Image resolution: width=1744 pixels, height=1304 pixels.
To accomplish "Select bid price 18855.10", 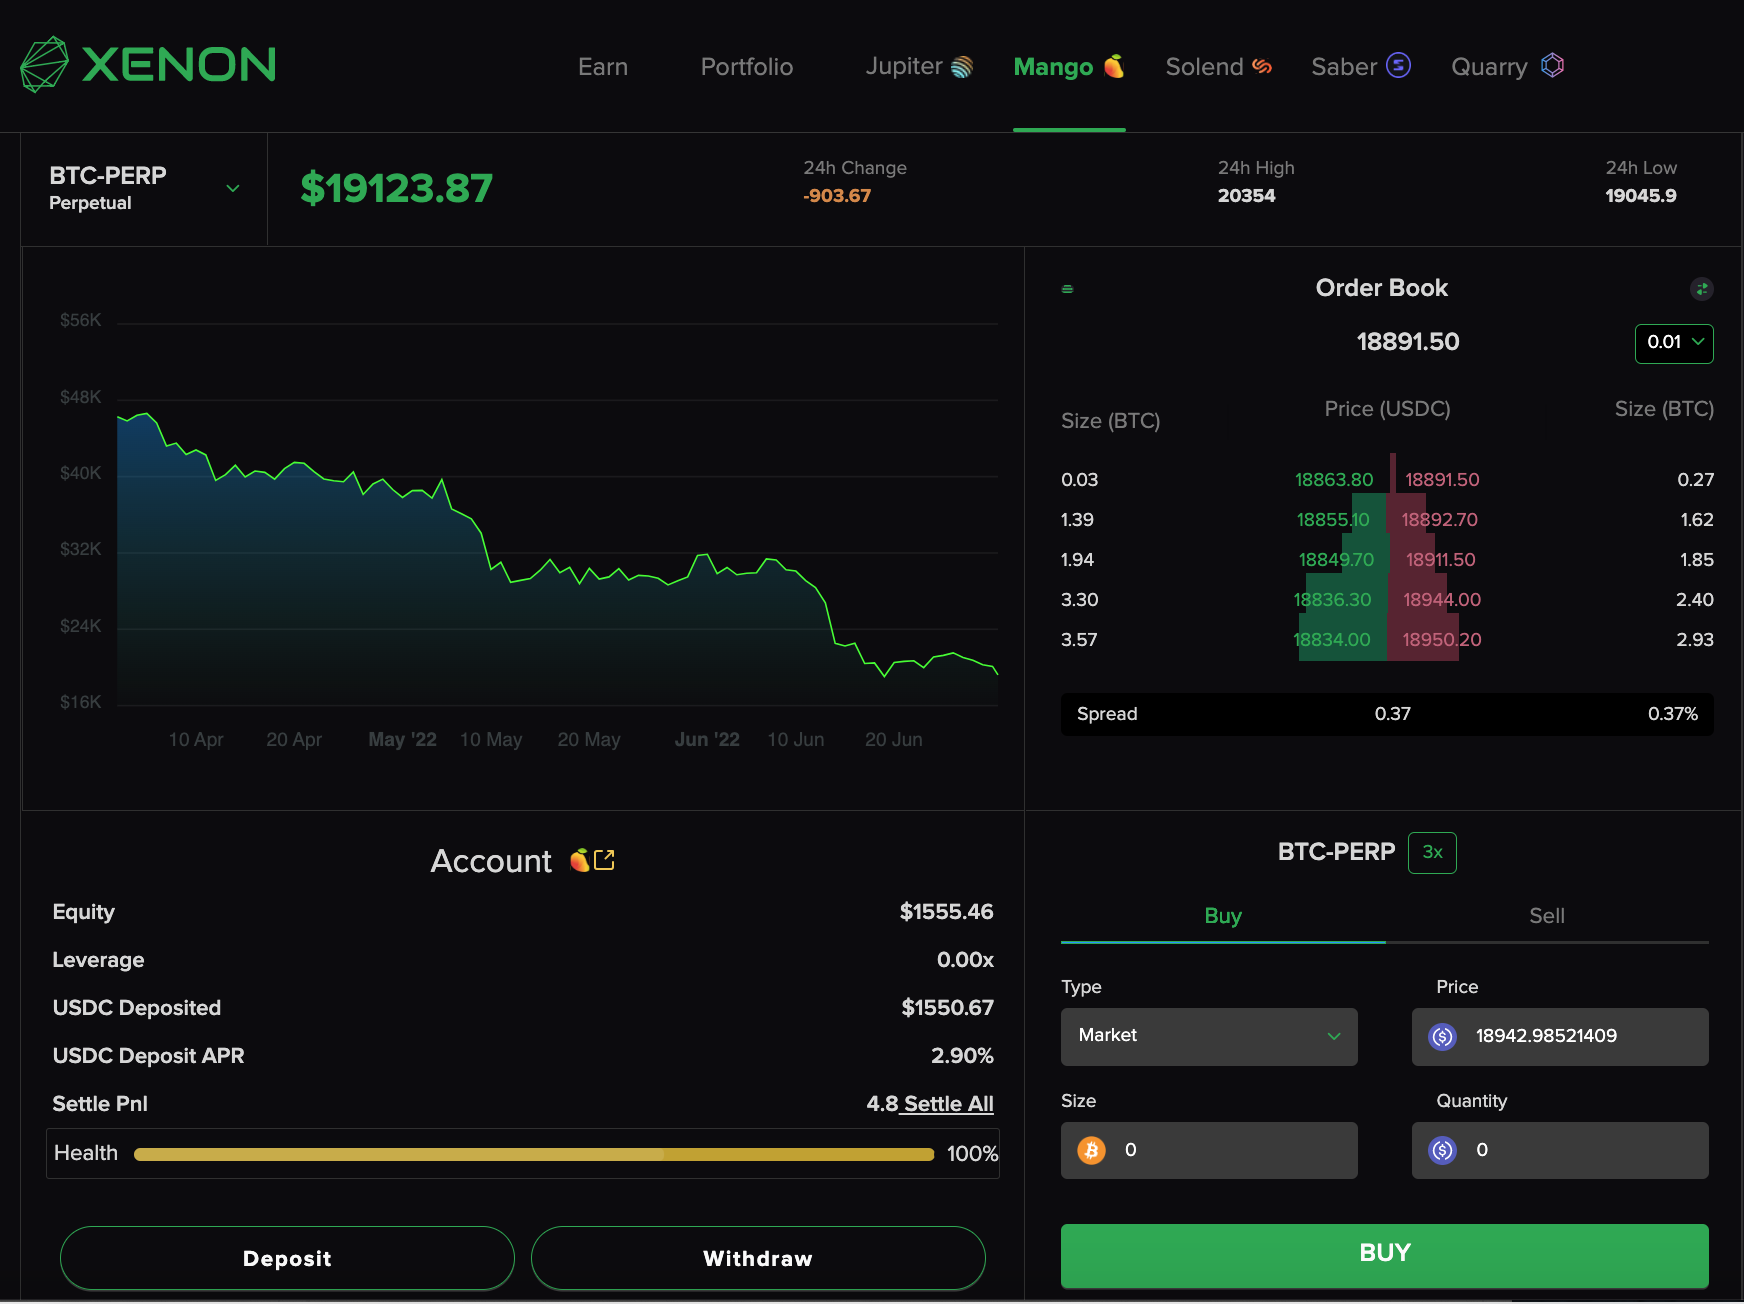I will (1333, 520).
